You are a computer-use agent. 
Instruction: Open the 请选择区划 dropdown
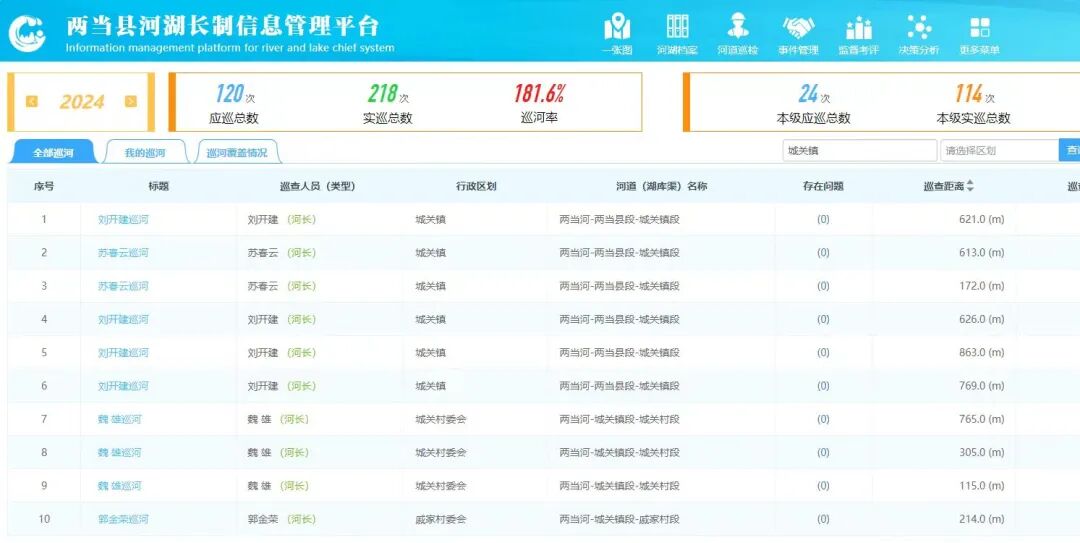[999, 150]
